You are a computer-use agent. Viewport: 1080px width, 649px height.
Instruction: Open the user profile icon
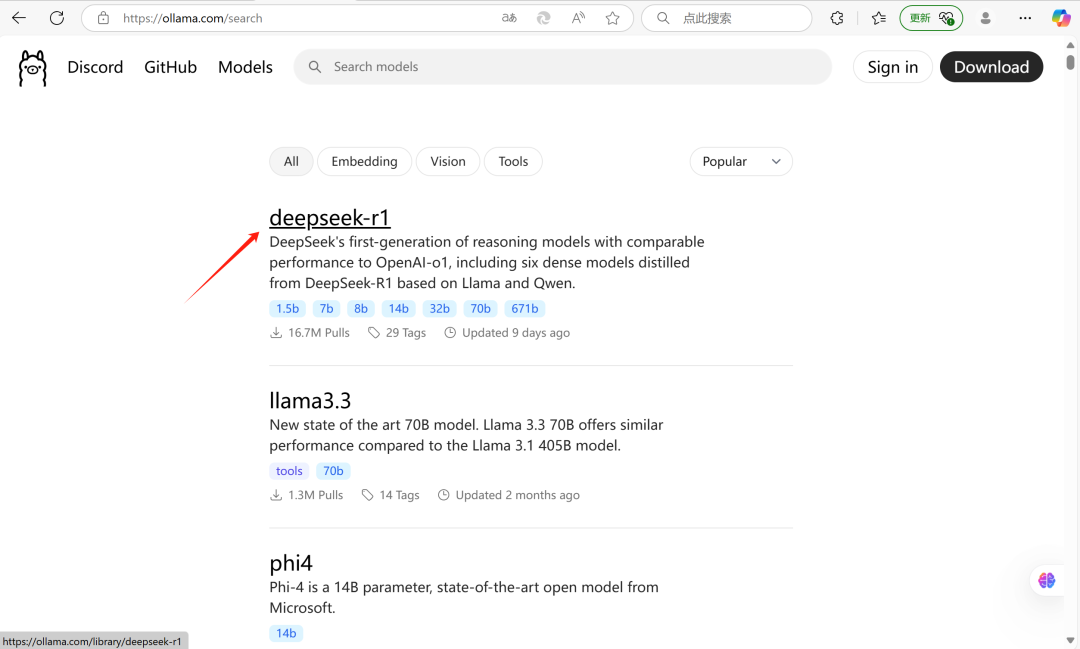point(986,18)
